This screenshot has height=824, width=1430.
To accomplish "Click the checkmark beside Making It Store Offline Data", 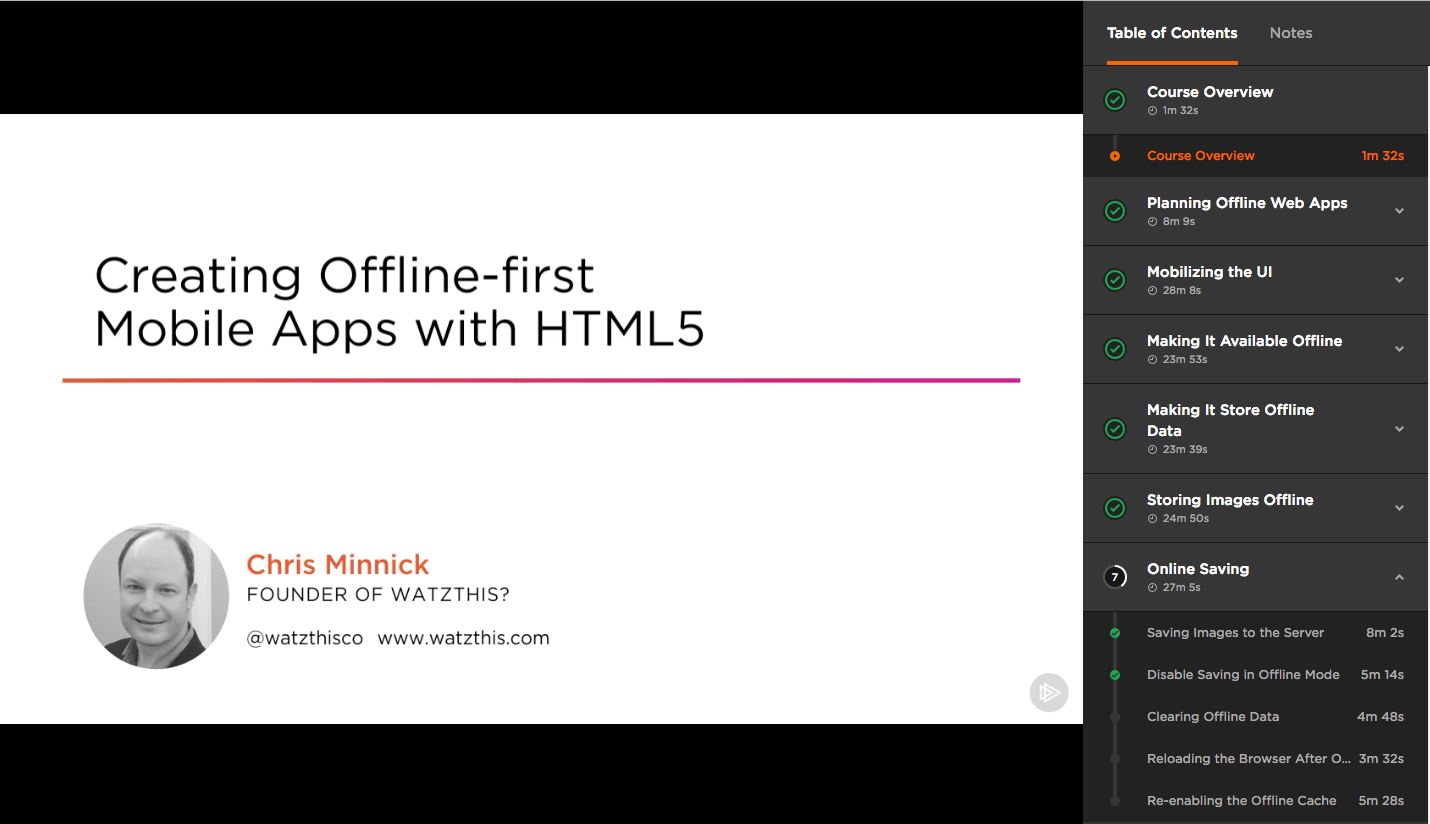I will click(x=1114, y=428).
